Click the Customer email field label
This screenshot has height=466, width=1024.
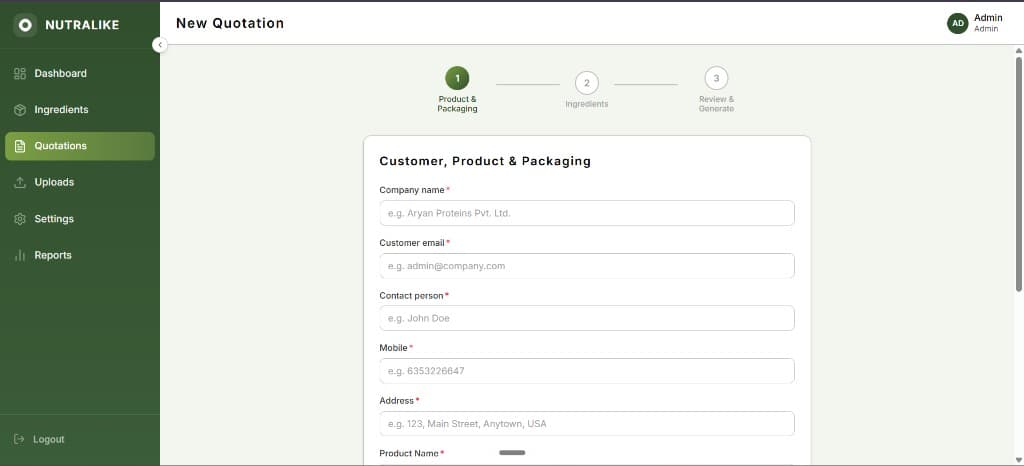[x=411, y=243]
